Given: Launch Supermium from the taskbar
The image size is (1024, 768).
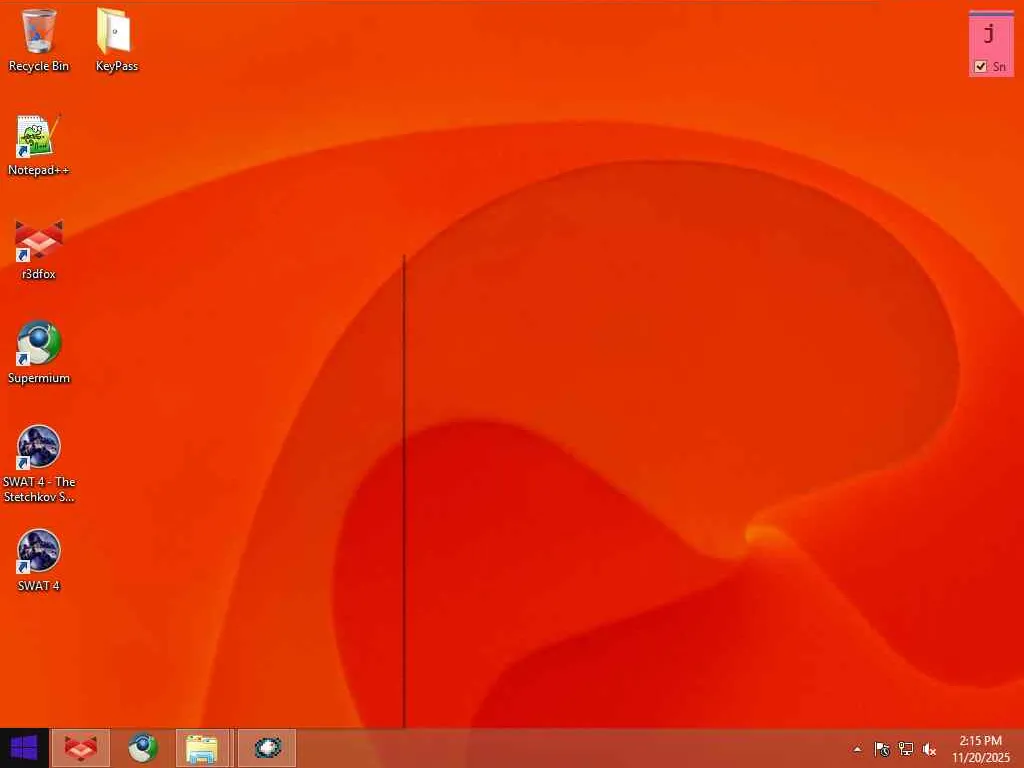Looking at the screenshot, I should click(142, 748).
